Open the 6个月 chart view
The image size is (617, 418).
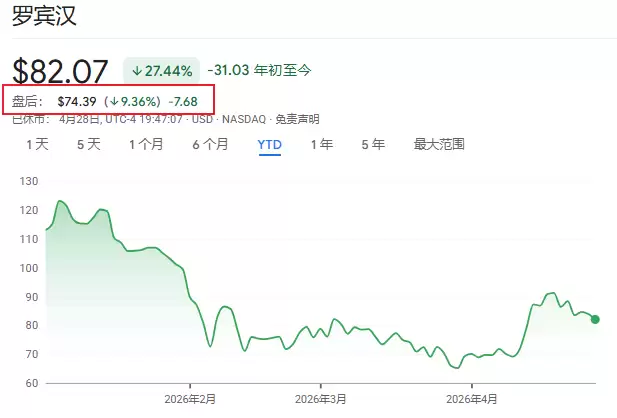pyautogui.click(x=210, y=144)
